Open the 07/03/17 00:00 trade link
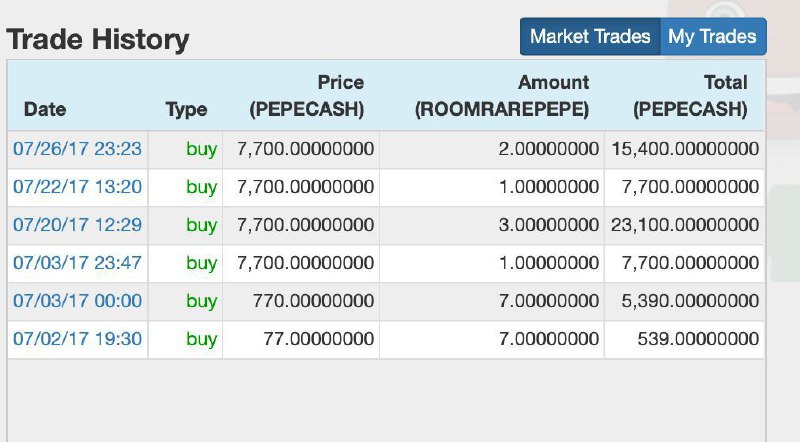The width and height of the screenshot is (800, 442). [78, 301]
